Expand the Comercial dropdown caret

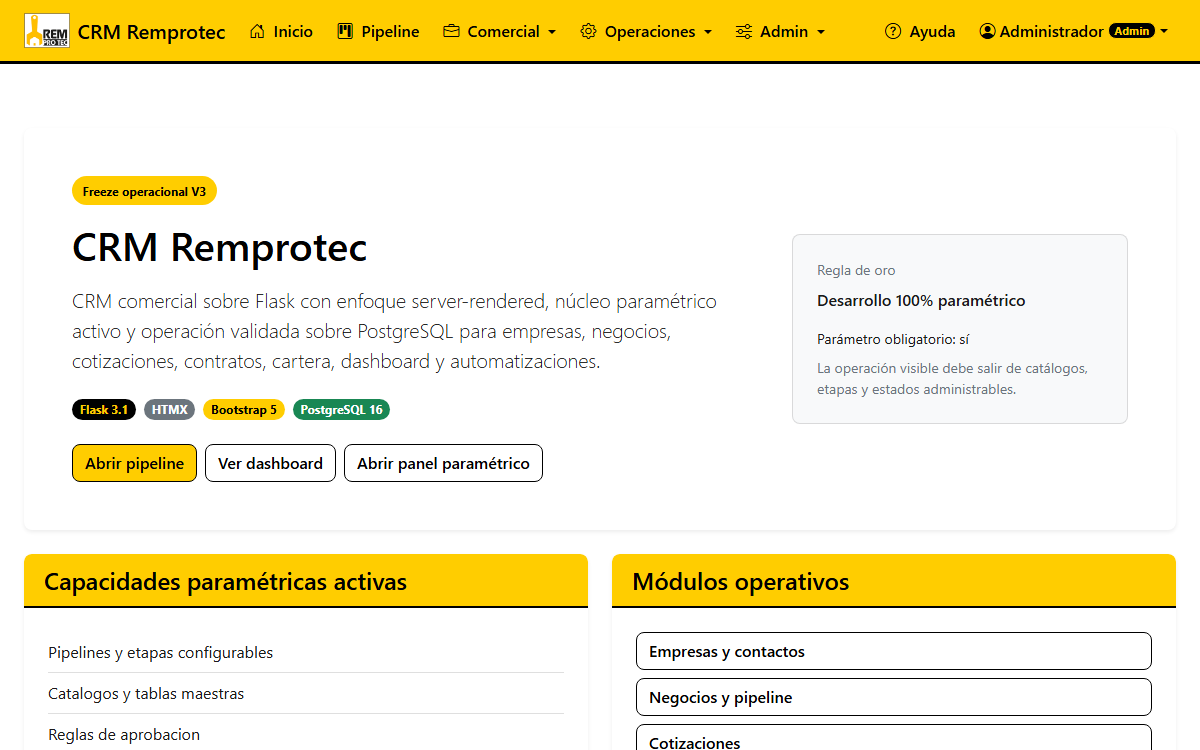[552, 32]
